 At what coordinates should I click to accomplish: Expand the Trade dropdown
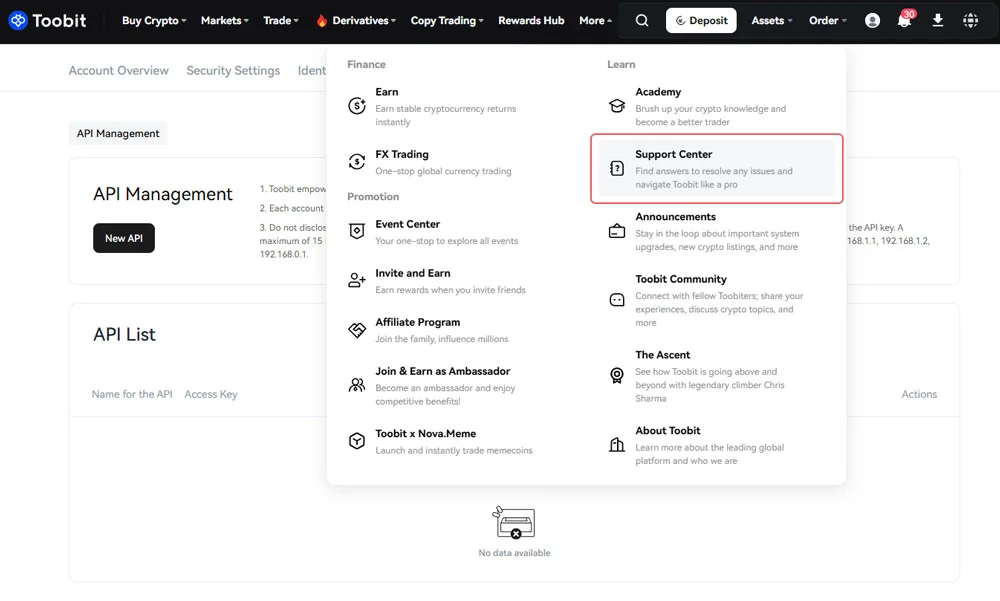281,20
